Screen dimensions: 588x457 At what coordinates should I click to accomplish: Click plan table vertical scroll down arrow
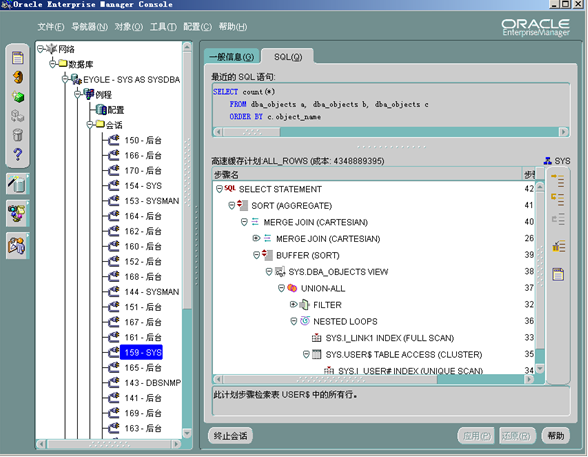[540, 369]
